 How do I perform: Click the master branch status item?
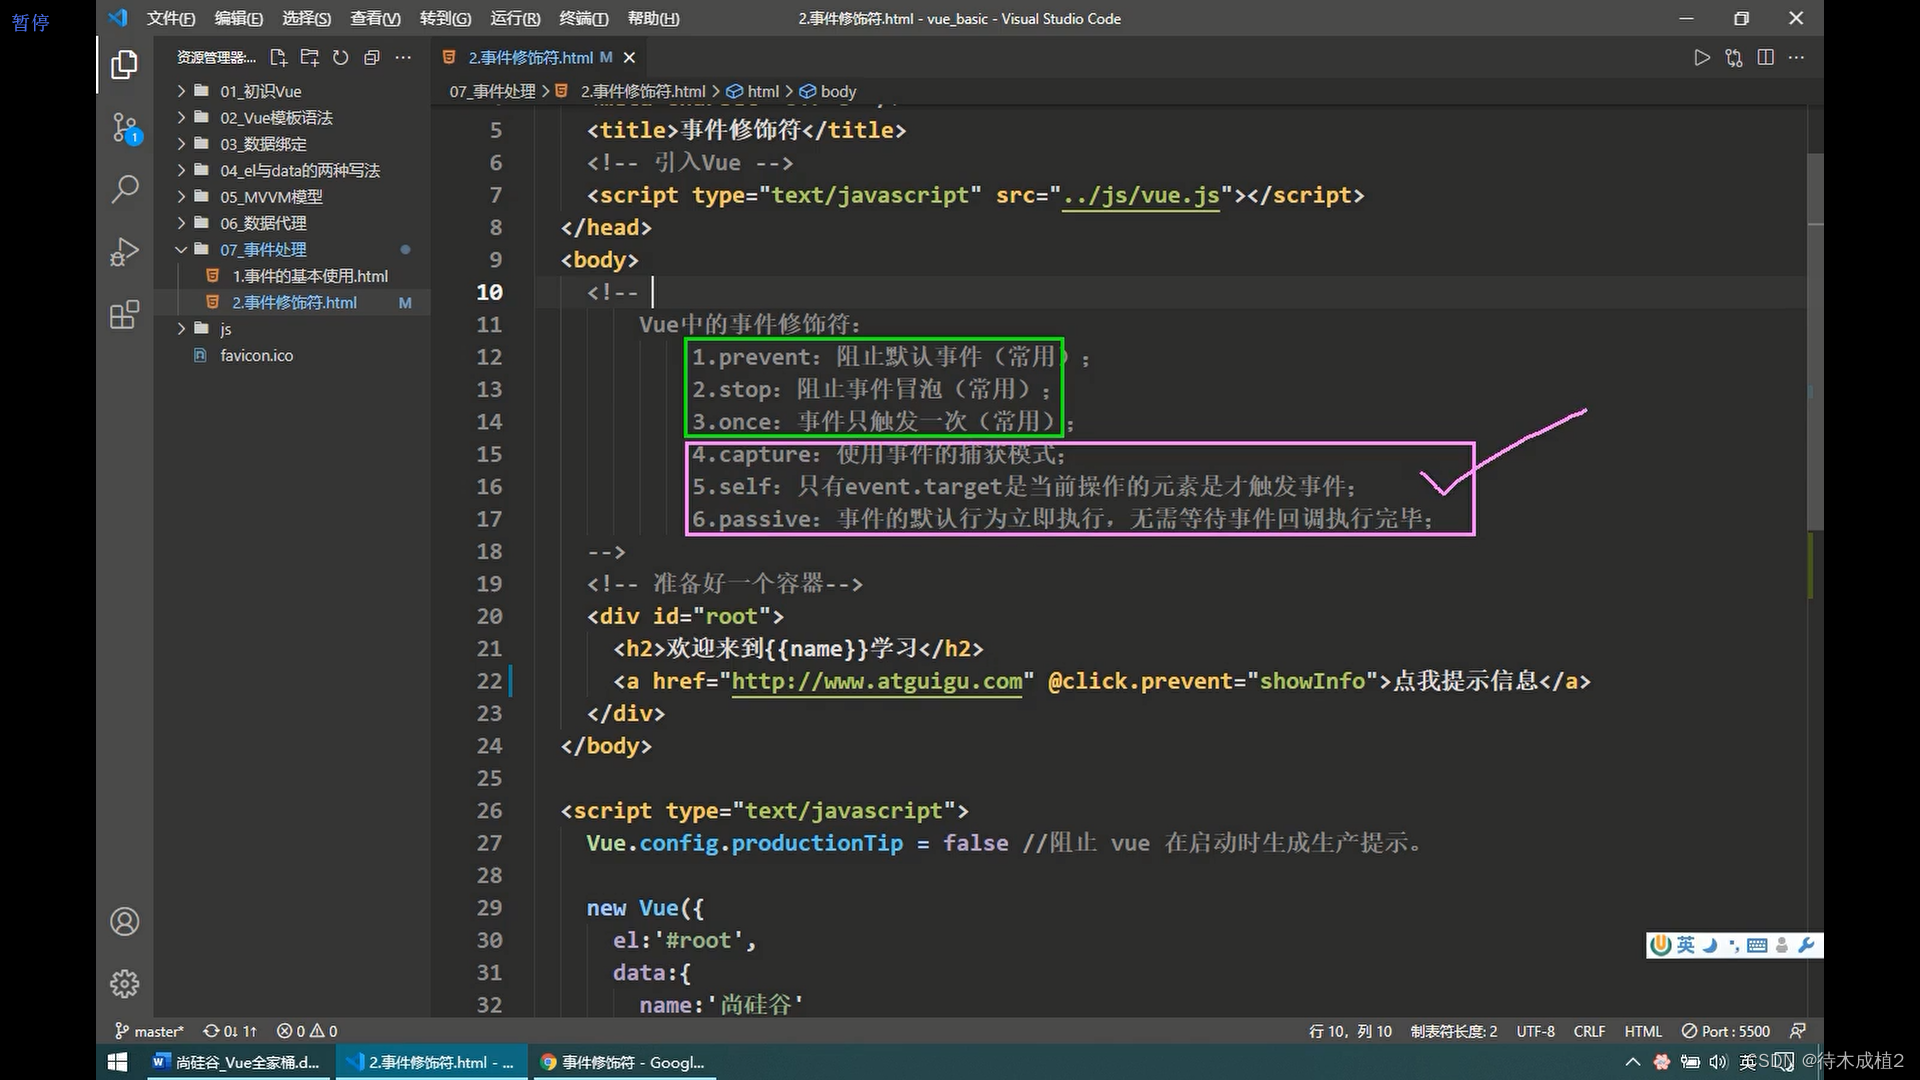pyautogui.click(x=149, y=1031)
